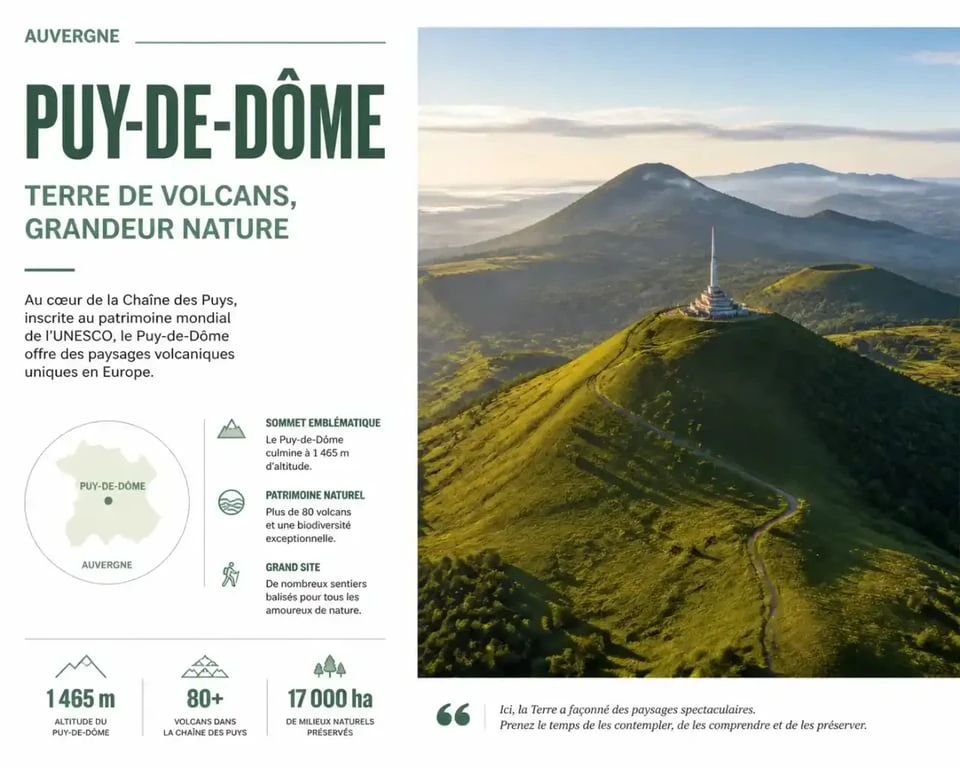Screen dimensions: 960x768
Task: Click the '80+' statistic
Action: pyautogui.click(x=205, y=699)
